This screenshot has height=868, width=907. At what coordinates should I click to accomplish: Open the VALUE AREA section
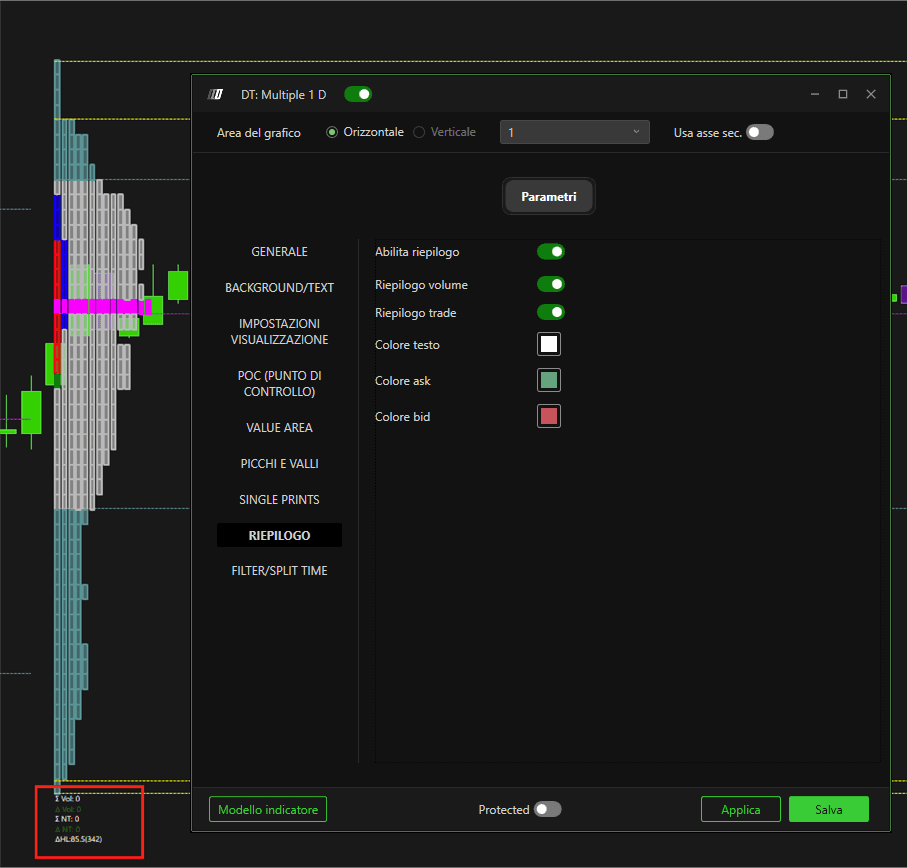[x=279, y=427]
